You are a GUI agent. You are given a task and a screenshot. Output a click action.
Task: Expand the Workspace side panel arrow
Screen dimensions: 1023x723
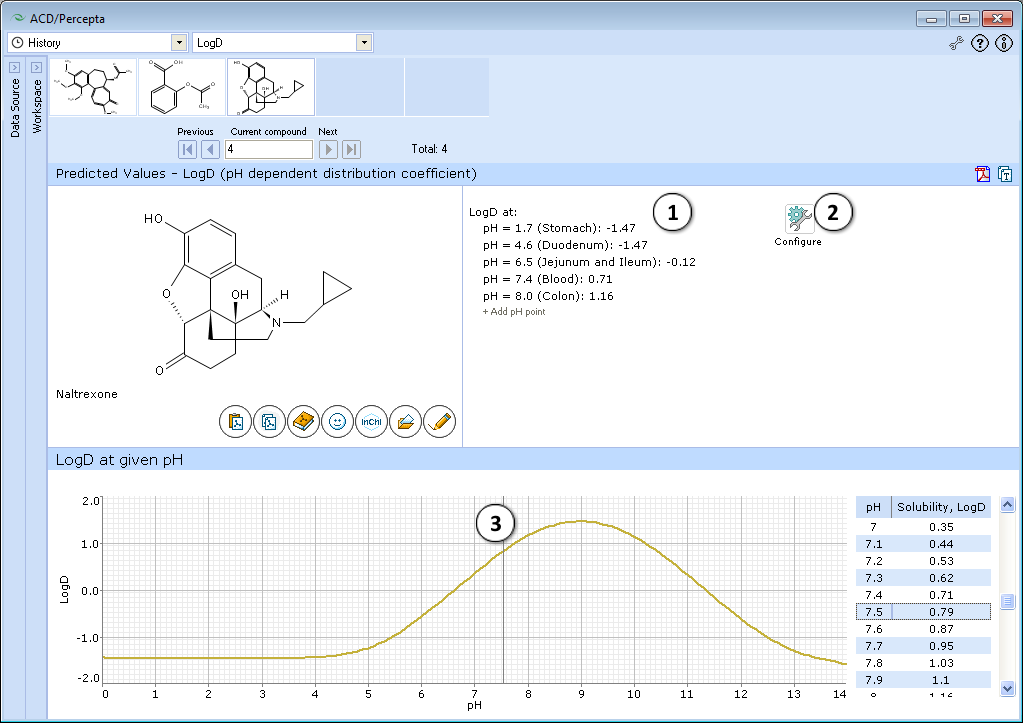(37, 67)
